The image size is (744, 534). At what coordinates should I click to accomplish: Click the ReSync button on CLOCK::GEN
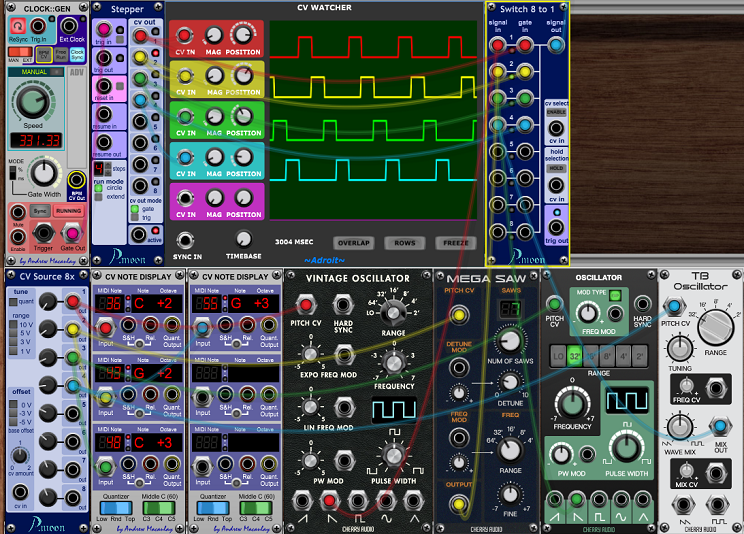coord(18,26)
